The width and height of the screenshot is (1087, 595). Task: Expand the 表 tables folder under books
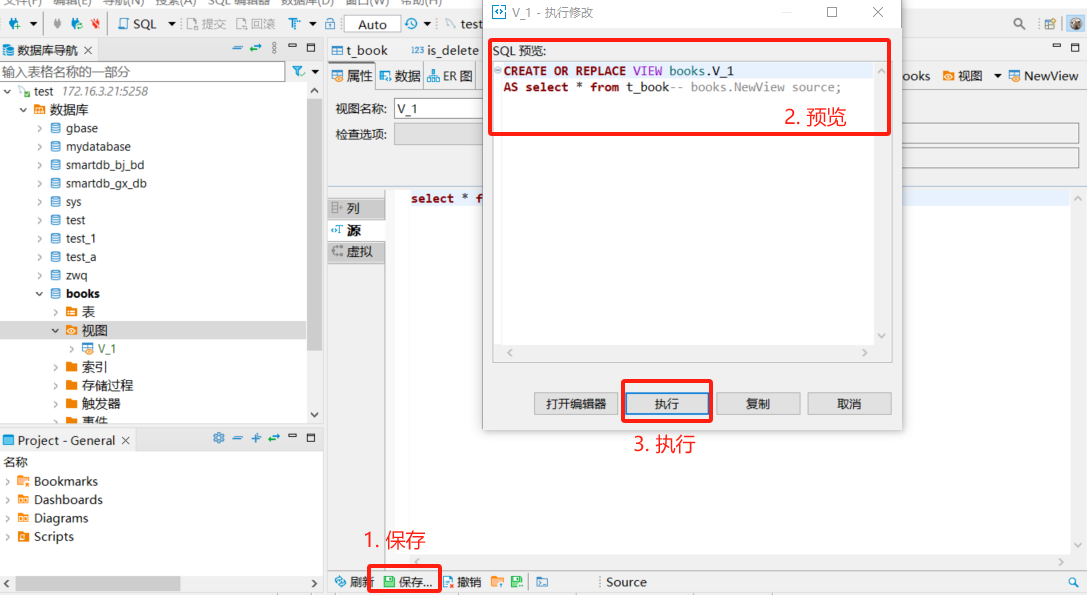(56, 312)
